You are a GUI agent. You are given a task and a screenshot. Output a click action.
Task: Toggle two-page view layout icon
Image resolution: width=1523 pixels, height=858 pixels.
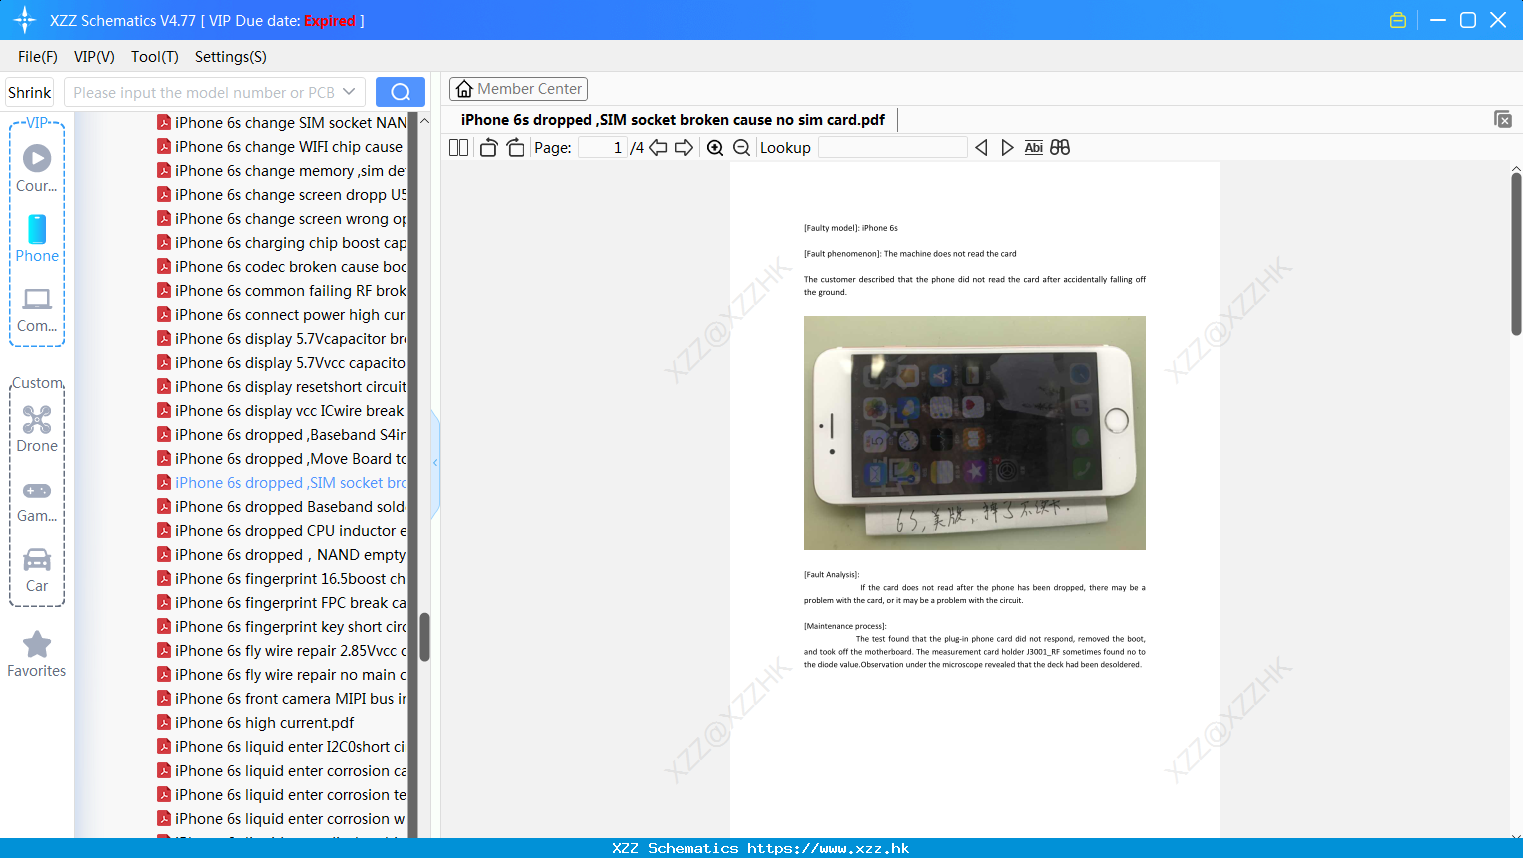pyautogui.click(x=458, y=148)
